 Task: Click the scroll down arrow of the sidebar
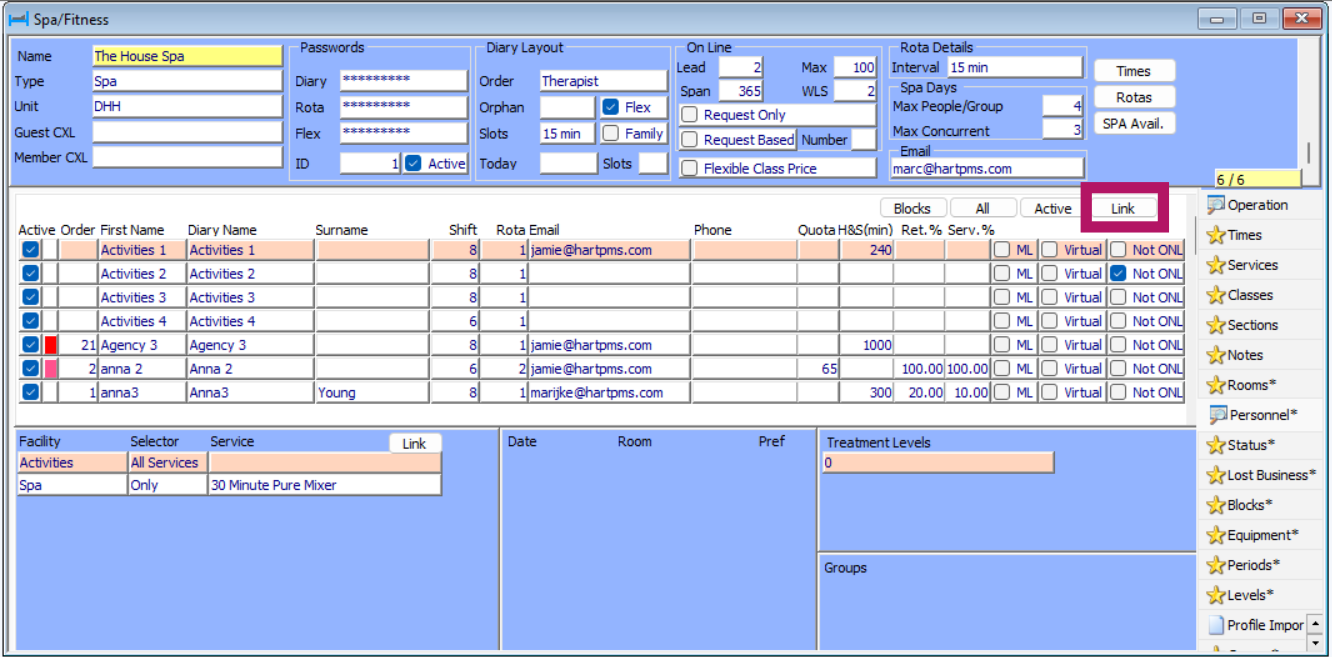click(1315, 643)
